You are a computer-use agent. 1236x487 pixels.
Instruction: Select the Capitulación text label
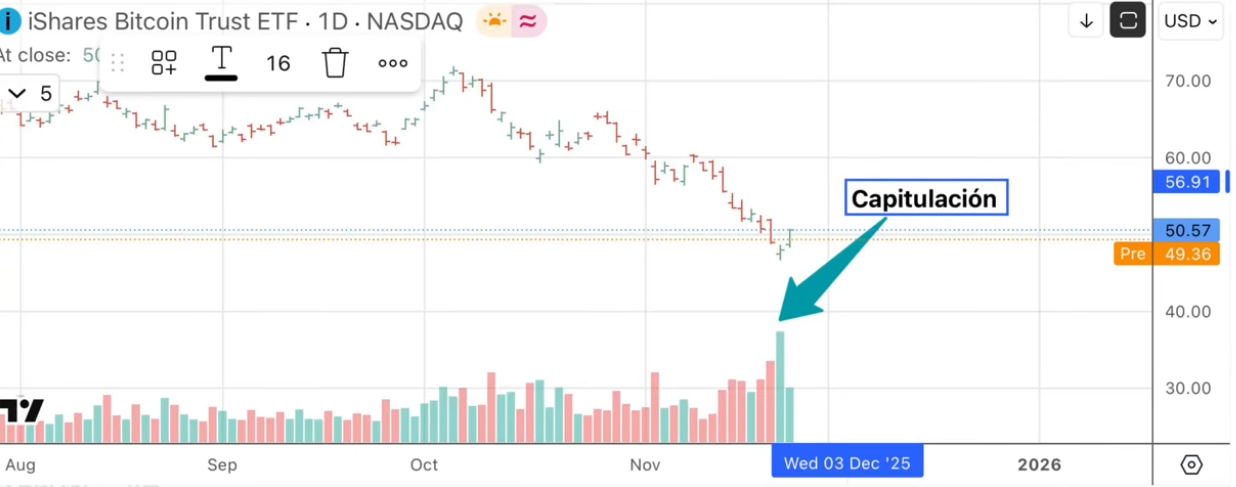(x=925, y=199)
